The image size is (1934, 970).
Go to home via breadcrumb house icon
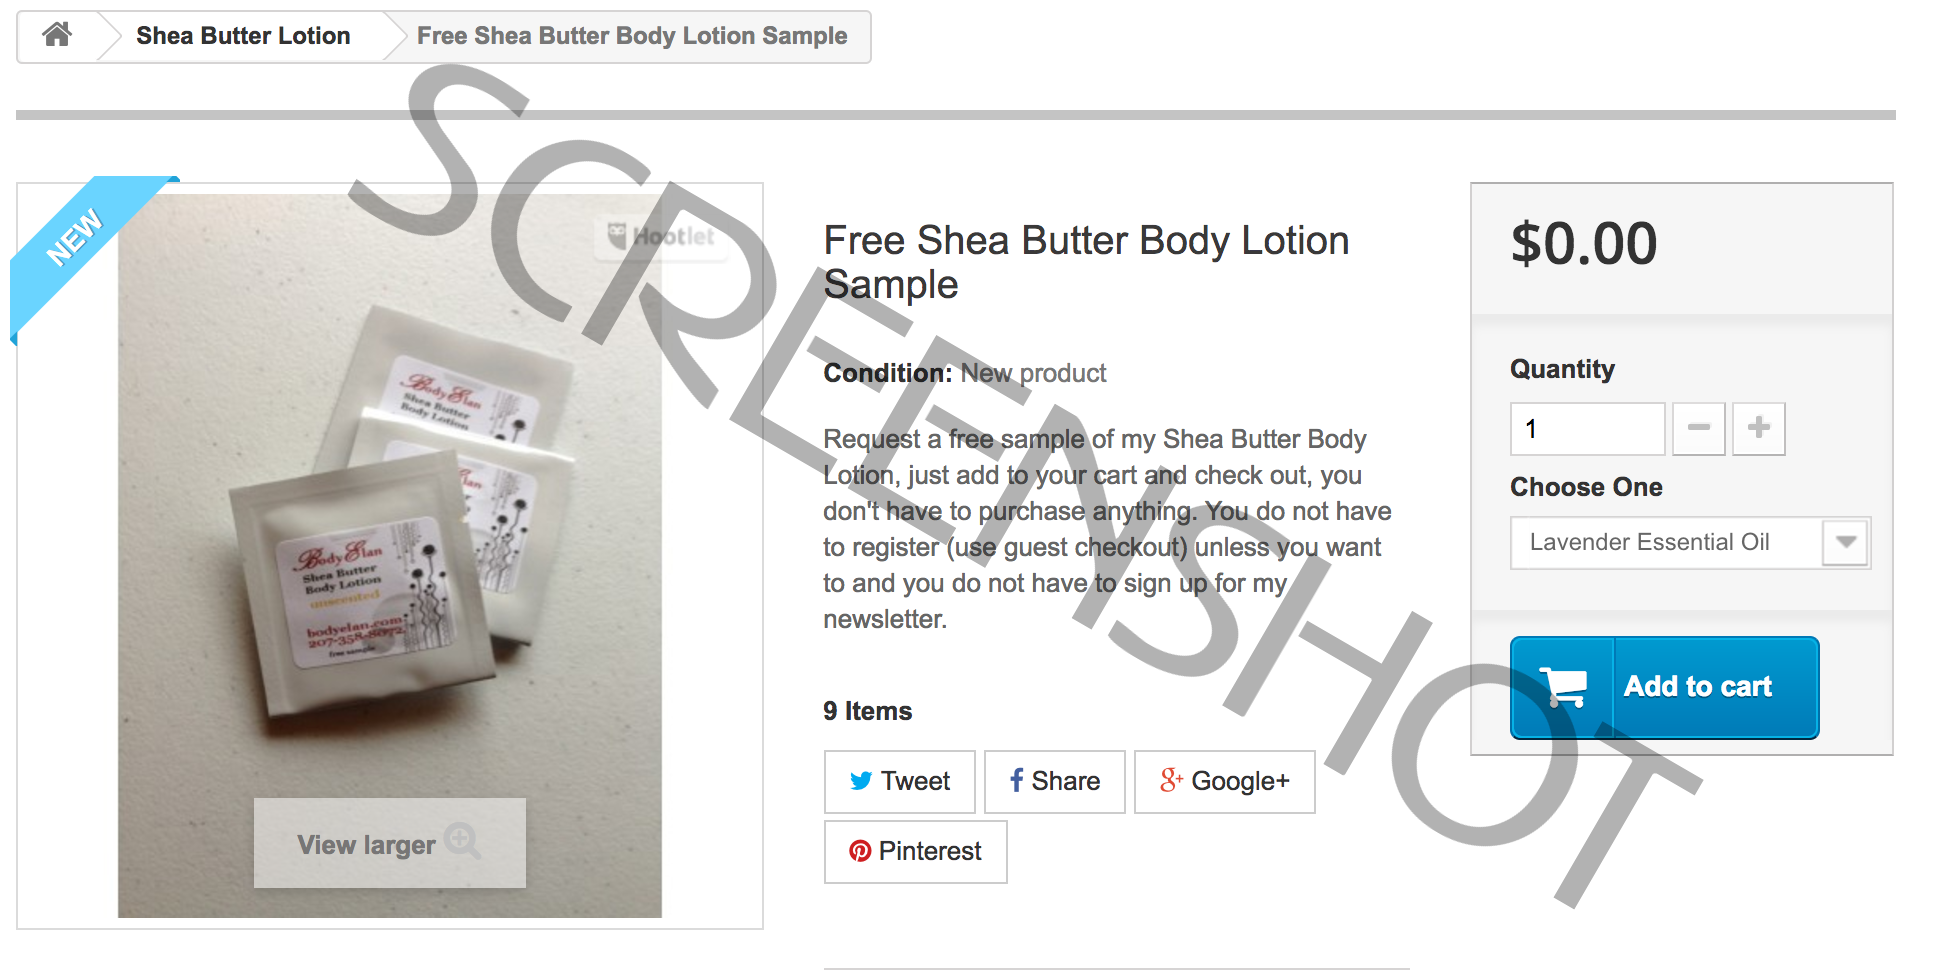tap(57, 35)
